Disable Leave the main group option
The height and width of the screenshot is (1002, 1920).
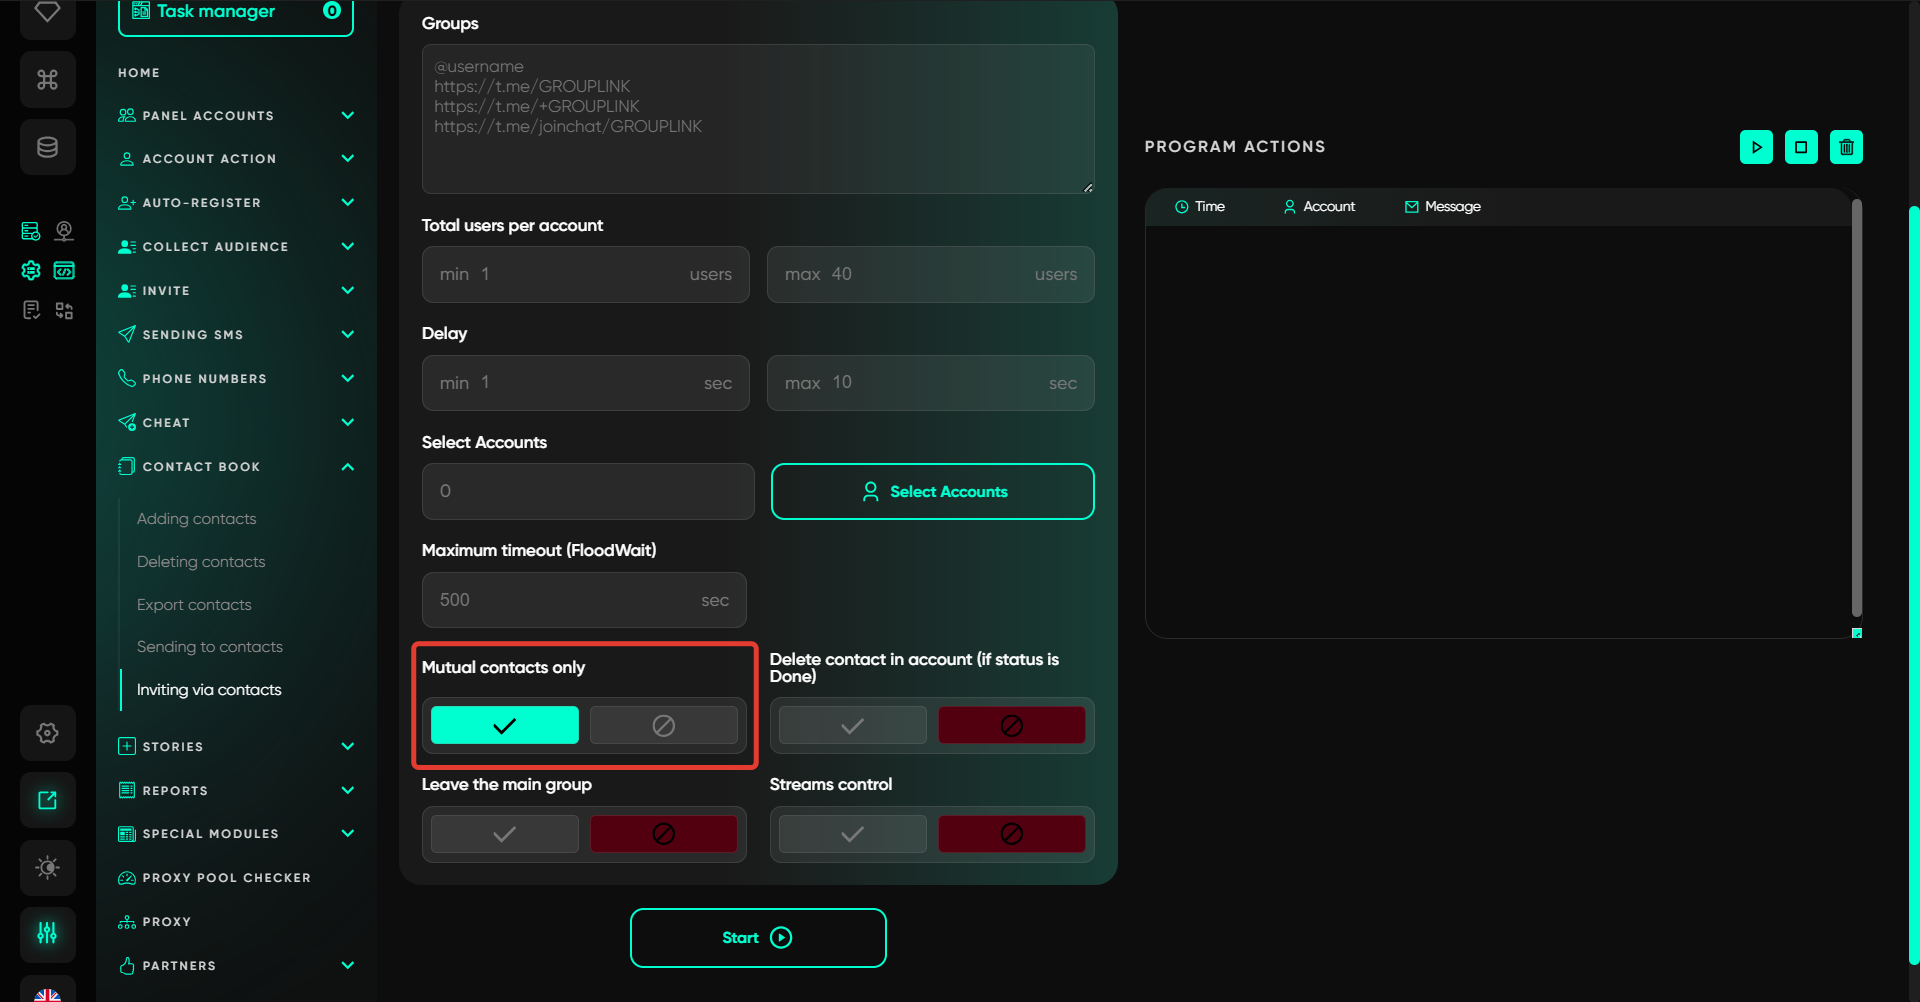coord(663,834)
